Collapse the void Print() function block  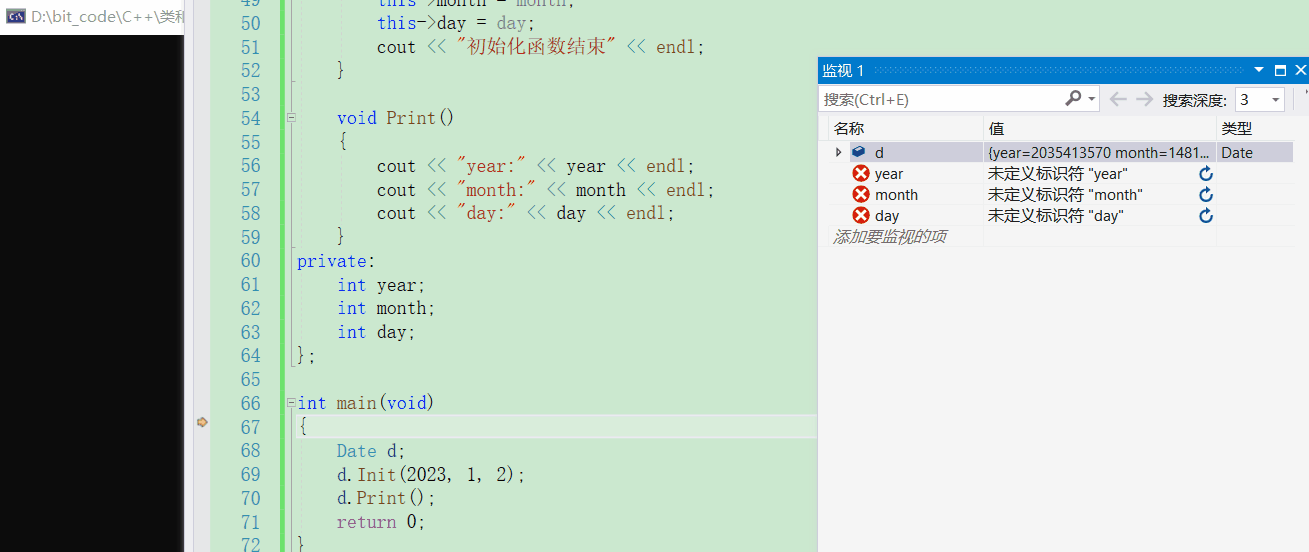(291, 118)
